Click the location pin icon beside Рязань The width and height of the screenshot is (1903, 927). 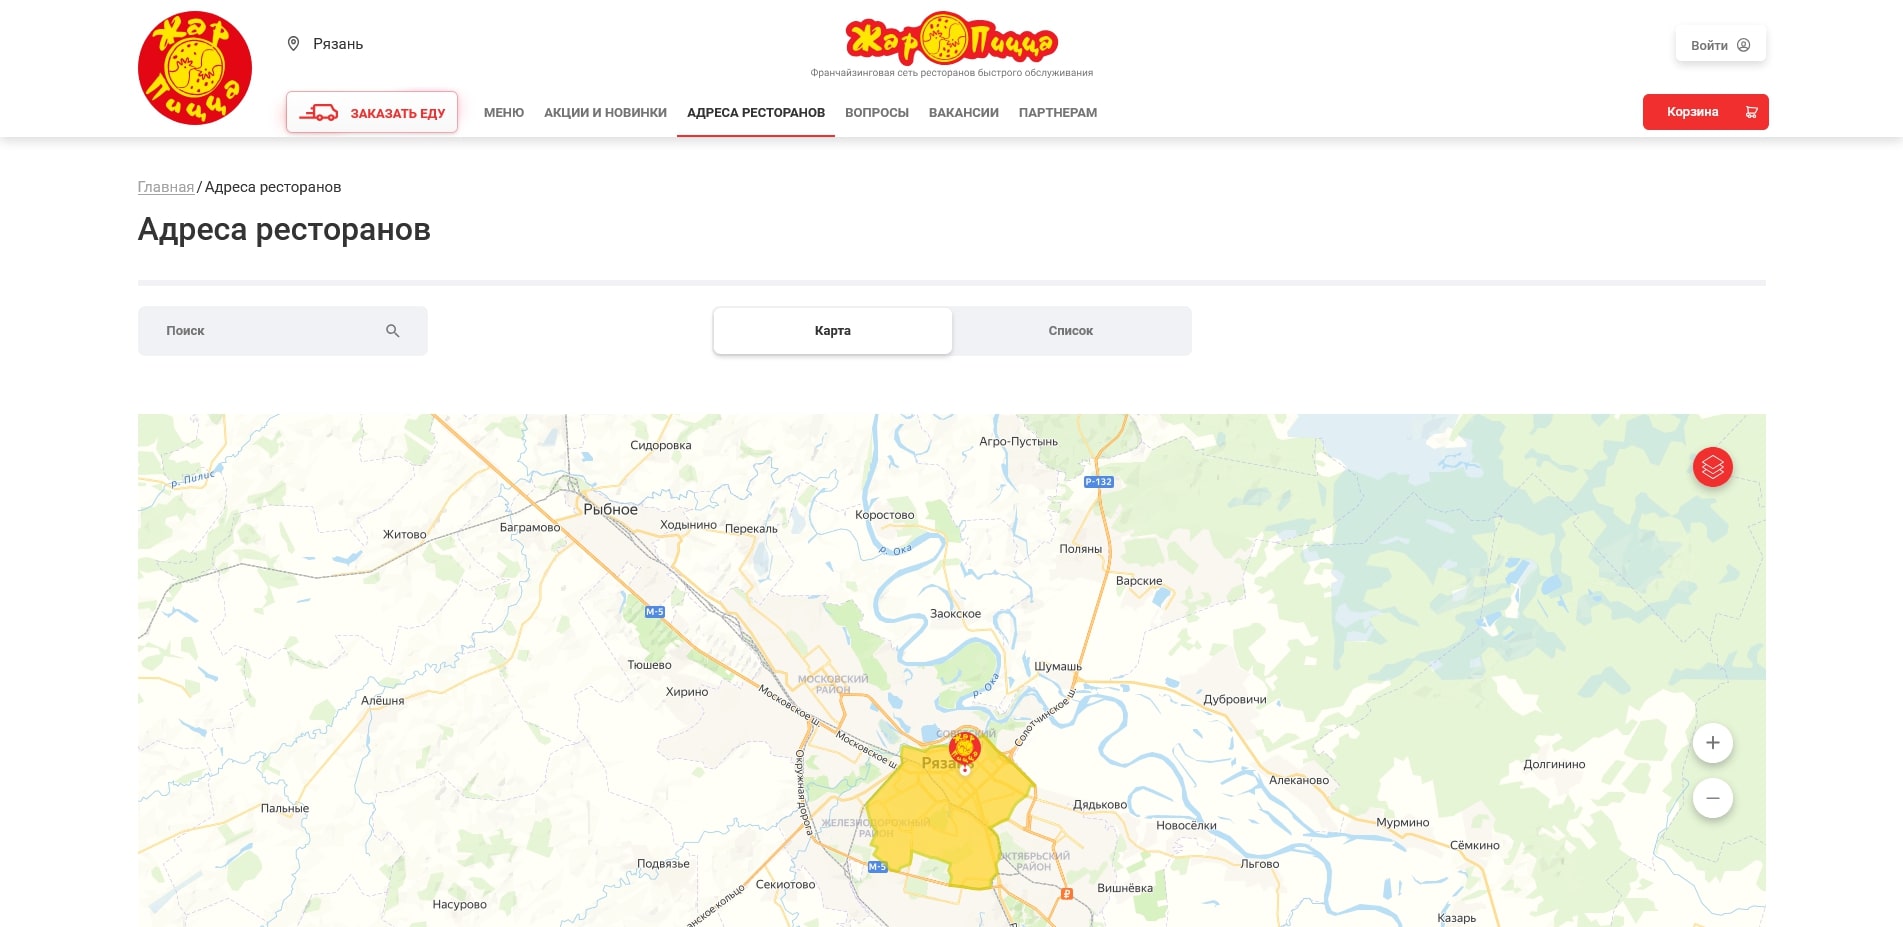[x=294, y=44]
